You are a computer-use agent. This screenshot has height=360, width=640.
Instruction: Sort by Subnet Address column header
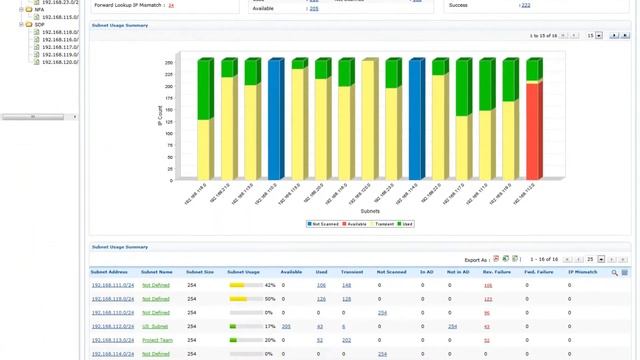[x=109, y=272]
